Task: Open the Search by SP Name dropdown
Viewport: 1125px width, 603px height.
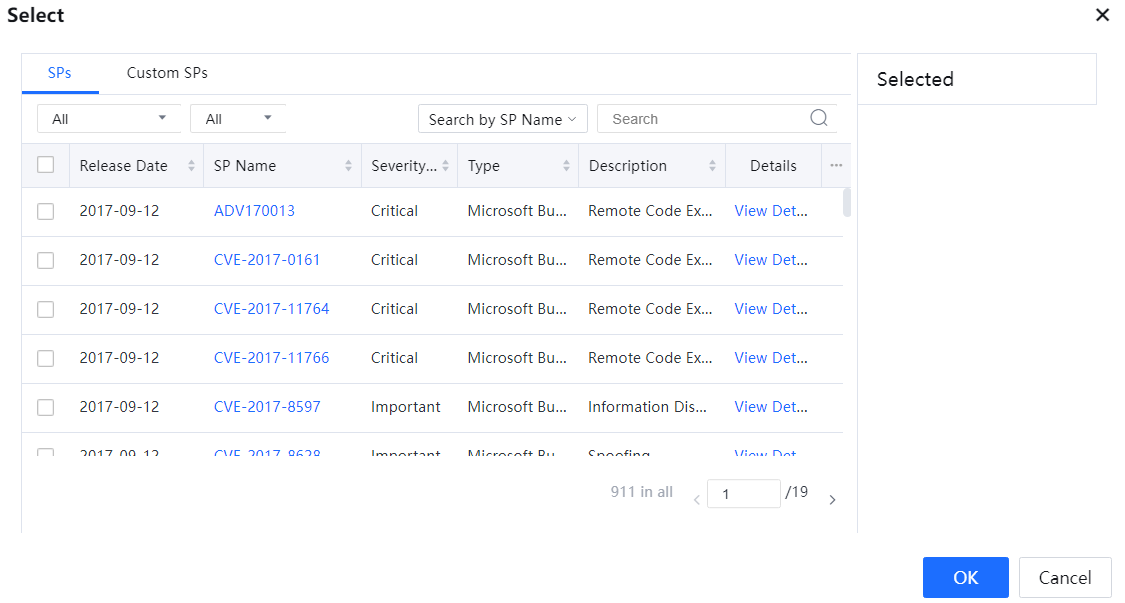Action: click(502, 119)
